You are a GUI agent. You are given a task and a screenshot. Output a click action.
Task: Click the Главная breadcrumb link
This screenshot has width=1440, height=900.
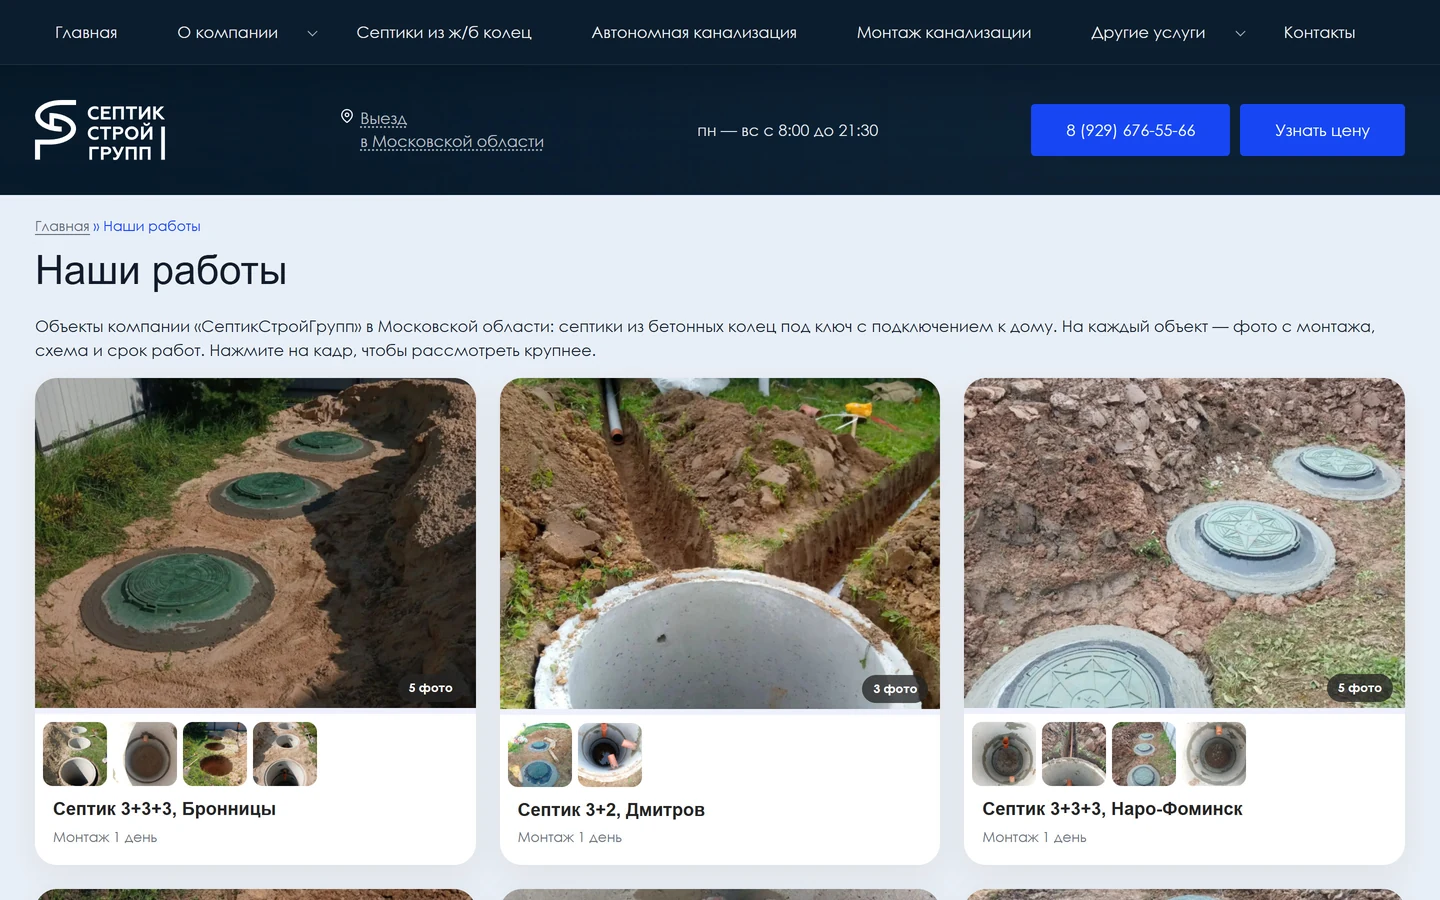[x=62, y=226]
